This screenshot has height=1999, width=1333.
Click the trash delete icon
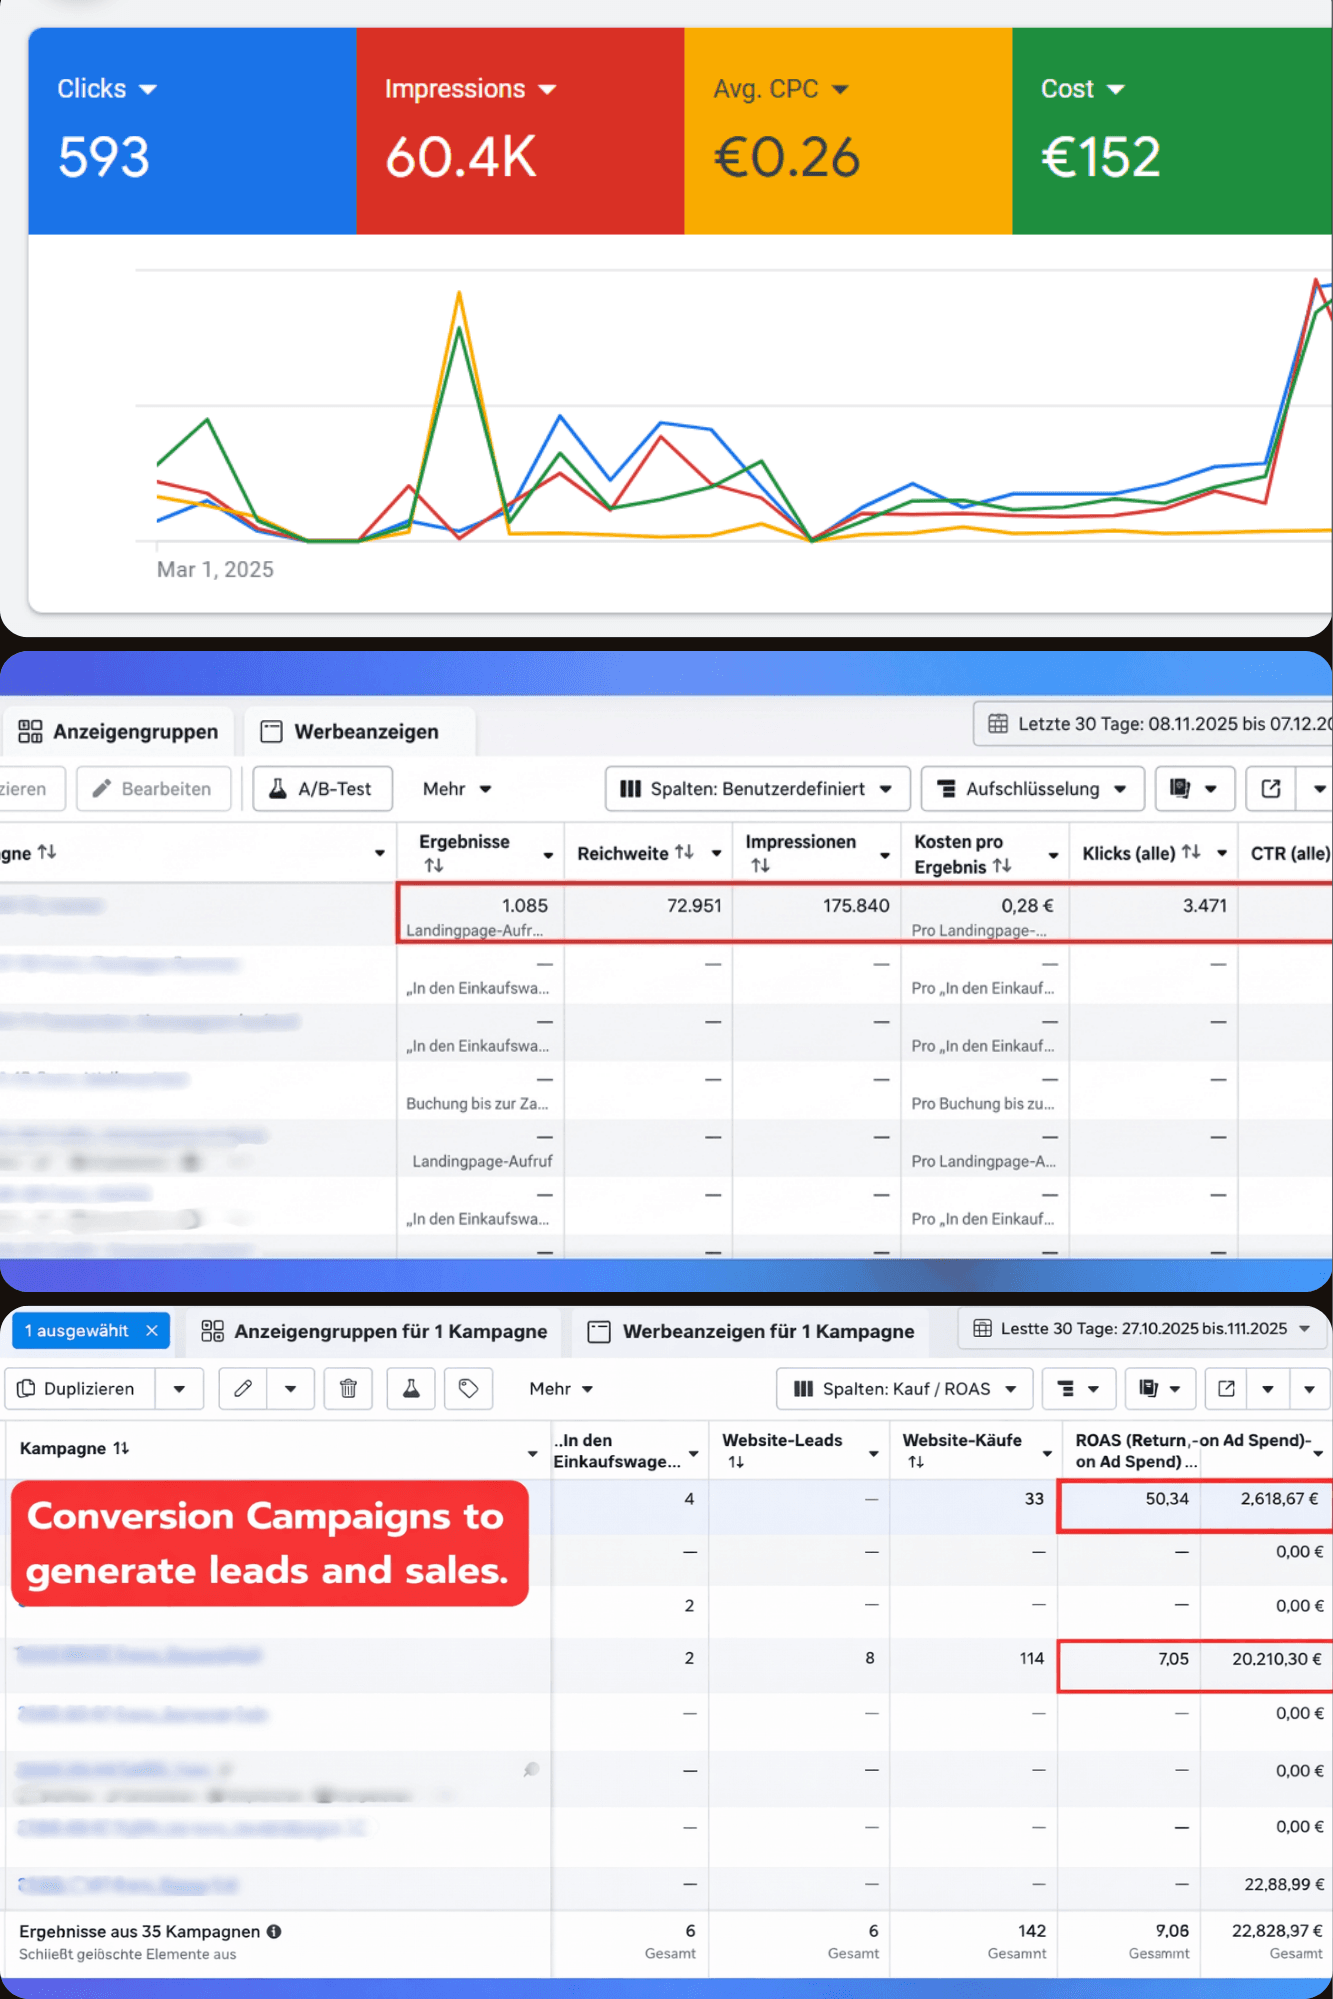348,1388
